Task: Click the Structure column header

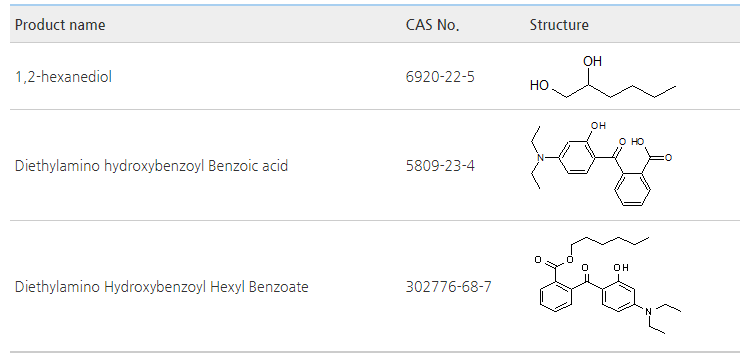Action: pos(559,24)
